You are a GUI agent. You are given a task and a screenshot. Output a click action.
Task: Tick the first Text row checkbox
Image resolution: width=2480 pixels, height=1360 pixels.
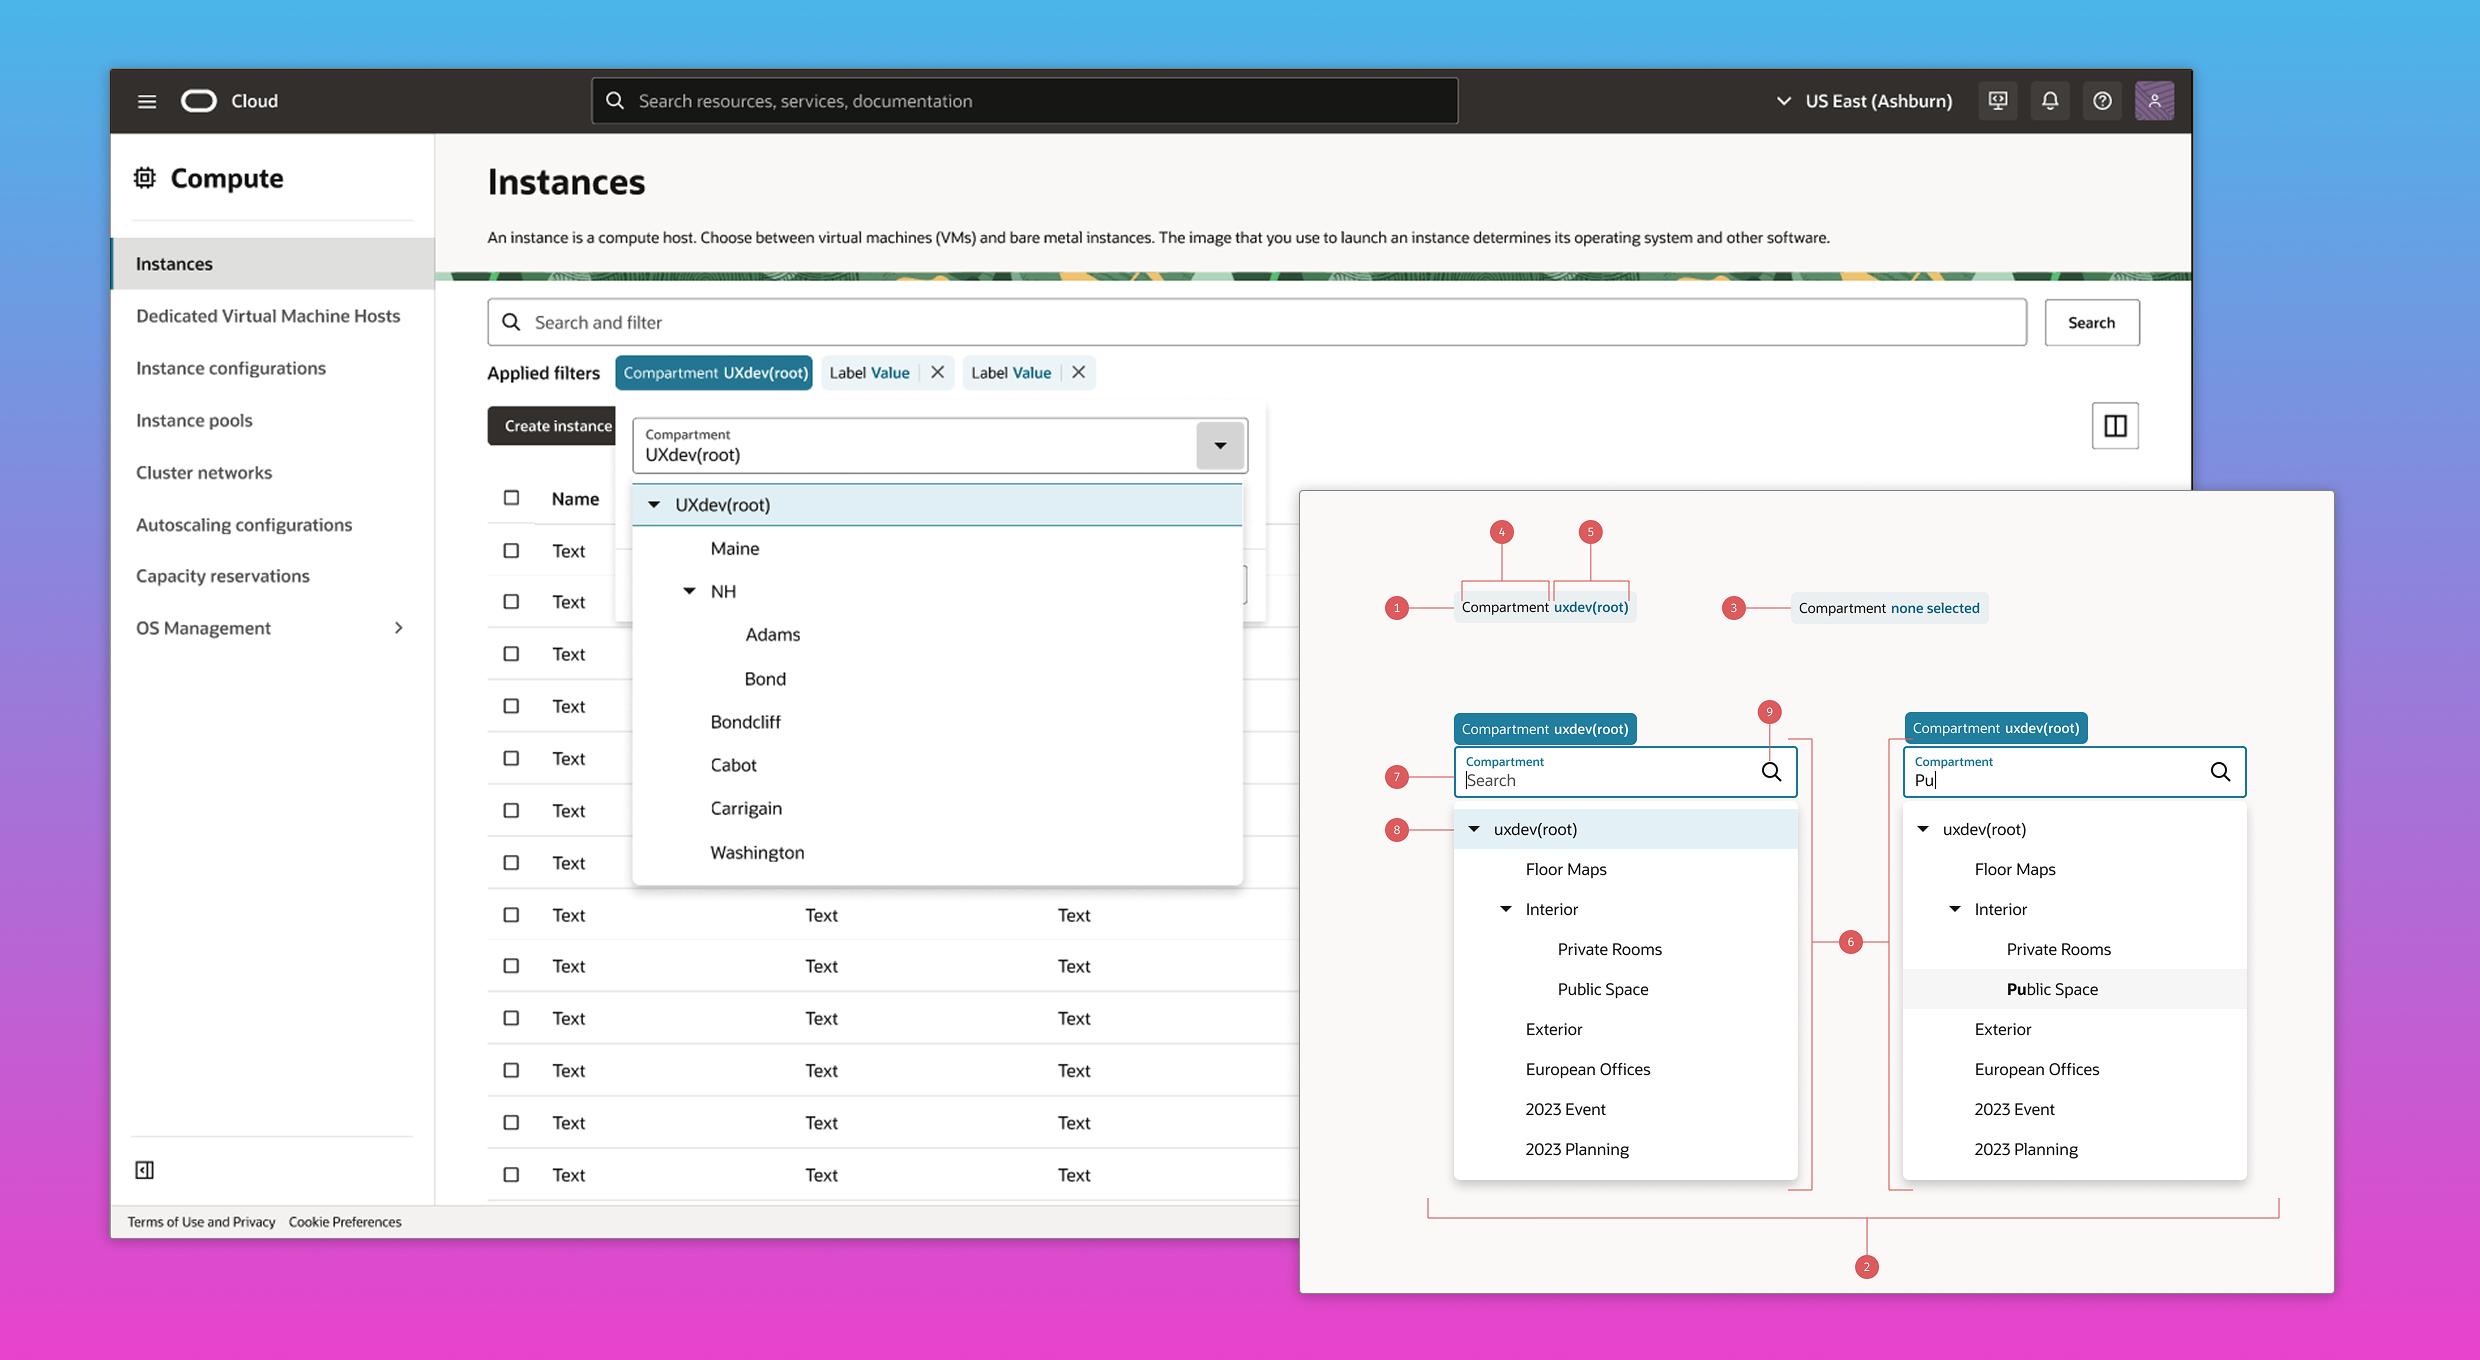pyautogui.click(x=511, y=551)
